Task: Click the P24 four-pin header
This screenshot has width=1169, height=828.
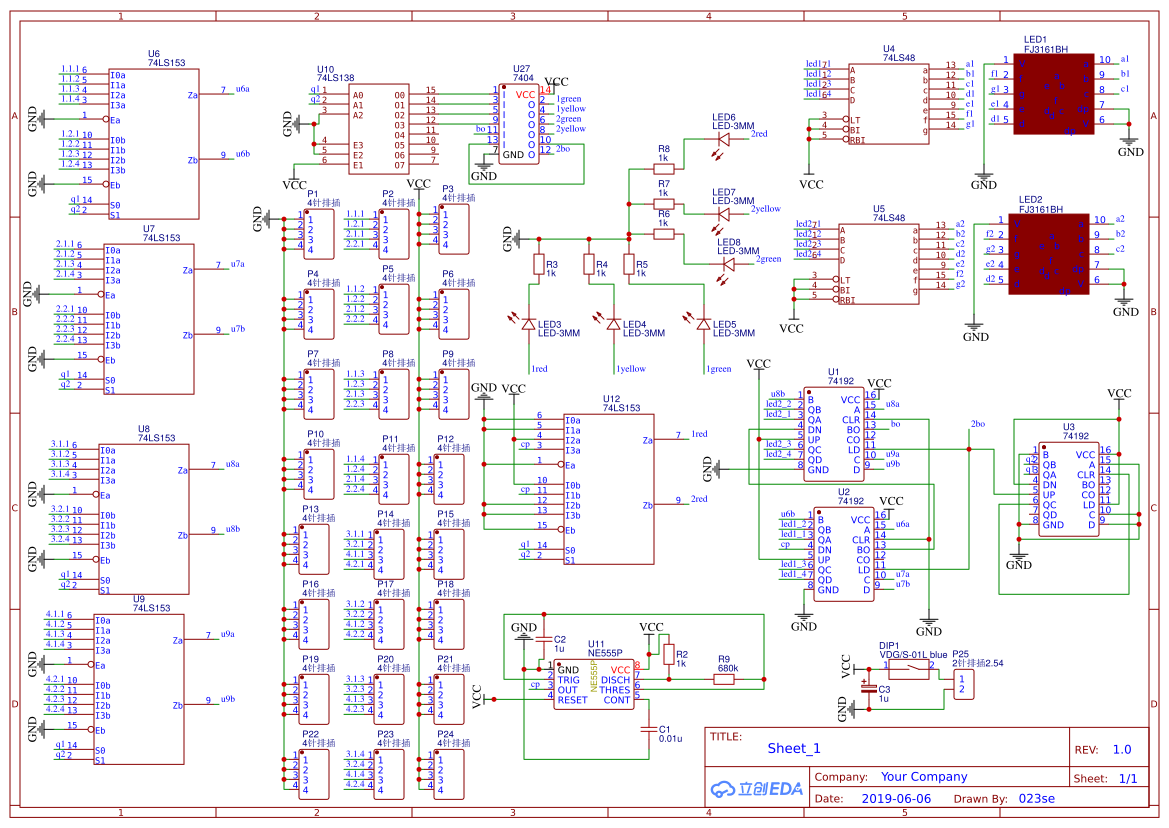Action: click(x=448, y=774)
